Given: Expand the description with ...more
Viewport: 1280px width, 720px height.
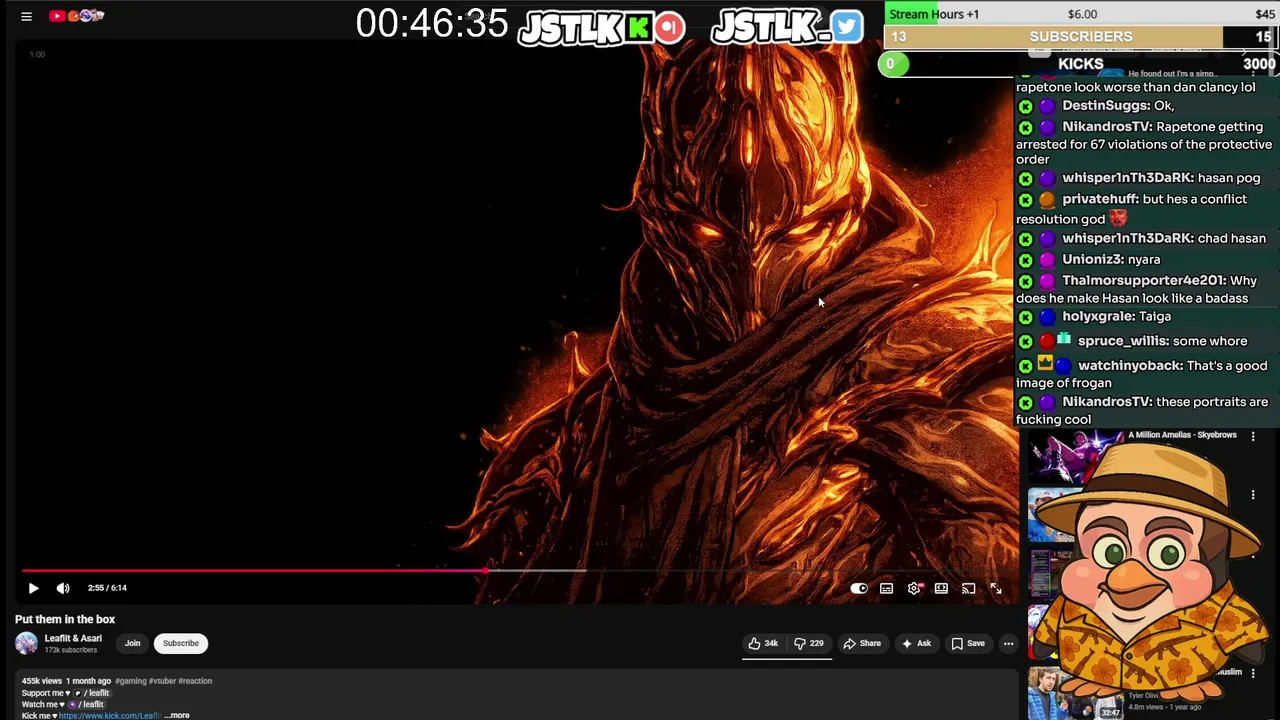Looking at the screenshot, I should pyautogui.click(x=177, y=716).
